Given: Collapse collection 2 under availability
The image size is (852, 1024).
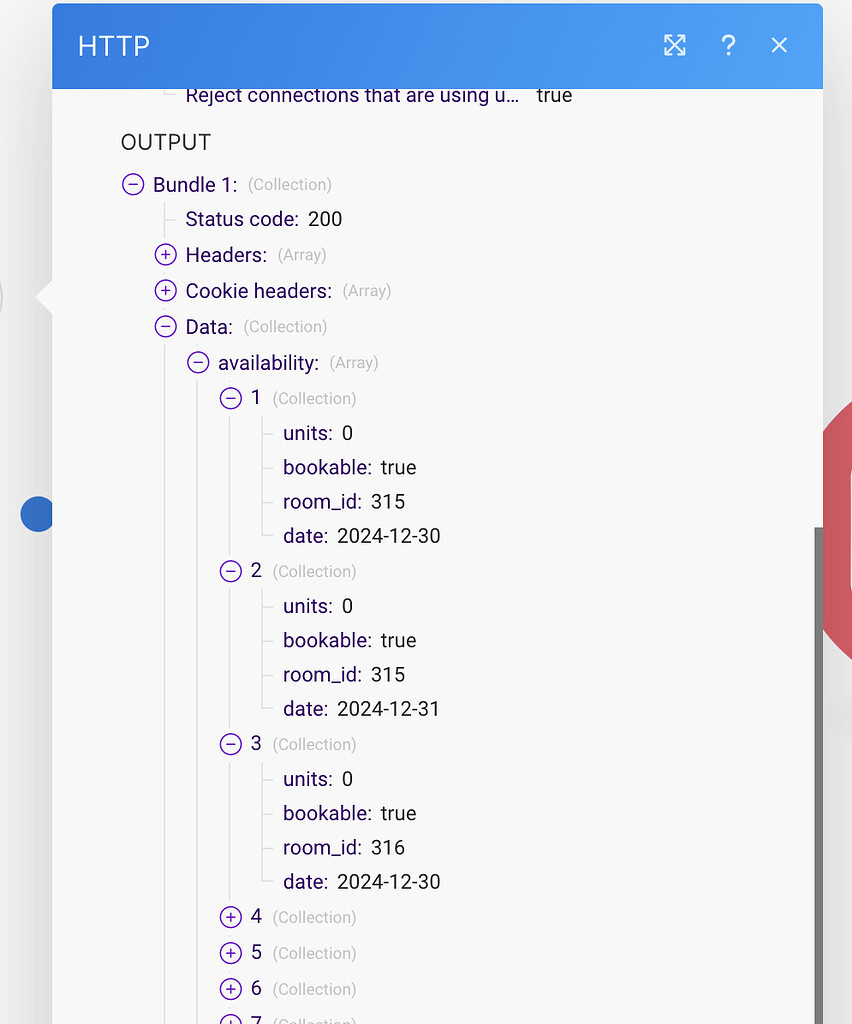Looking at the screenshot, I should click(x=229, y=571).
